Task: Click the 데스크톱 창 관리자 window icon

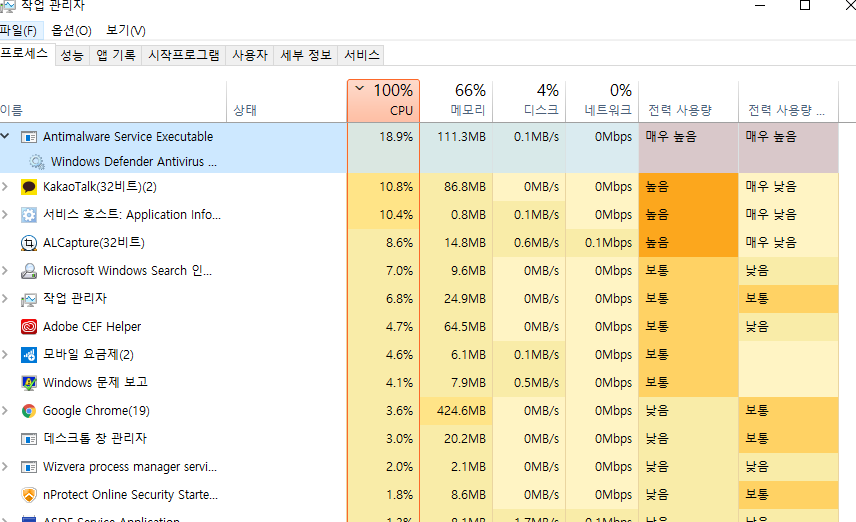Action: coord(28,439)
